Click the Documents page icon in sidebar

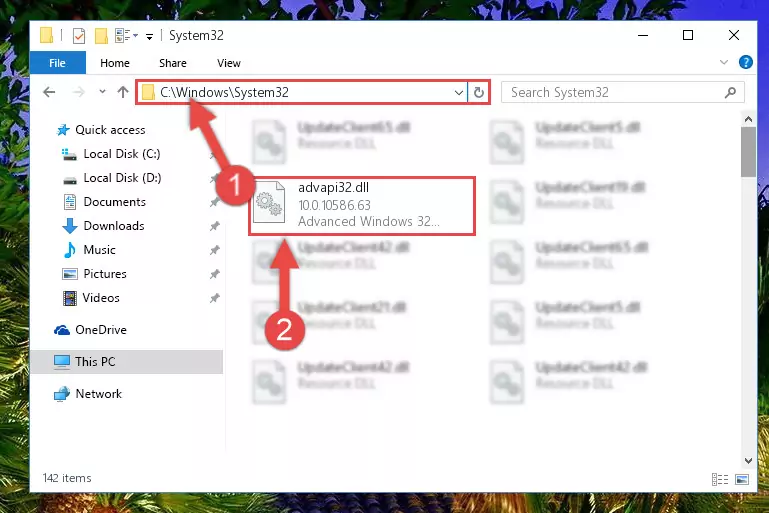coord(70,202)
